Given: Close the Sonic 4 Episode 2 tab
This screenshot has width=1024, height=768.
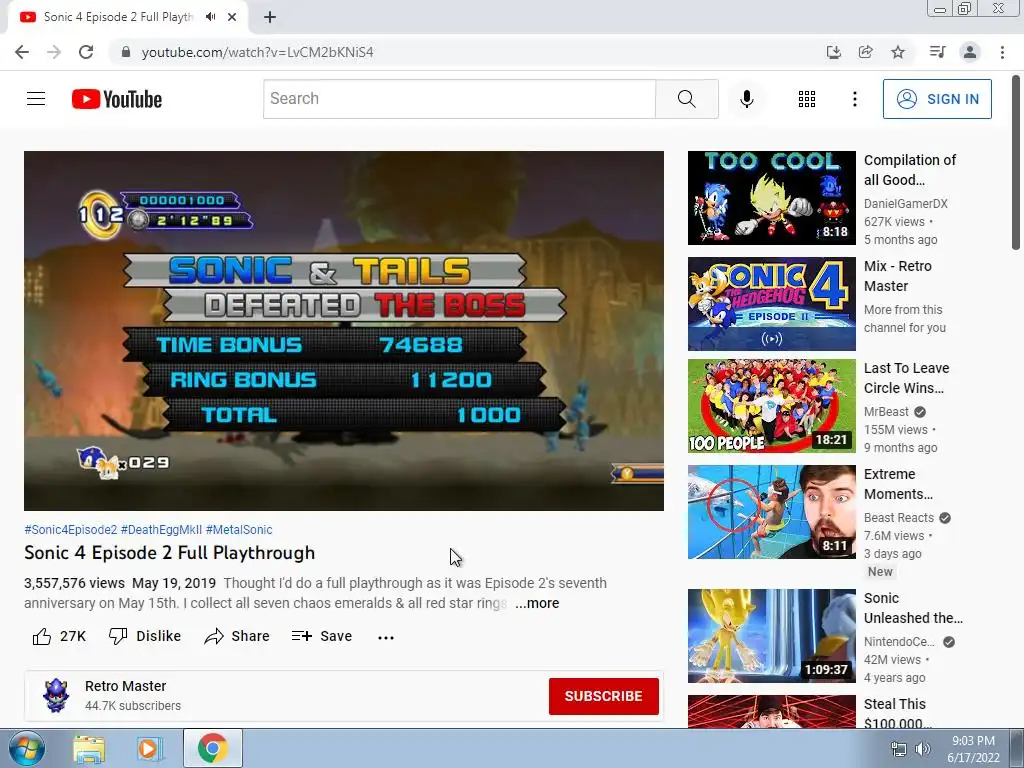Looking at the screenshot, I should (232, 17).
